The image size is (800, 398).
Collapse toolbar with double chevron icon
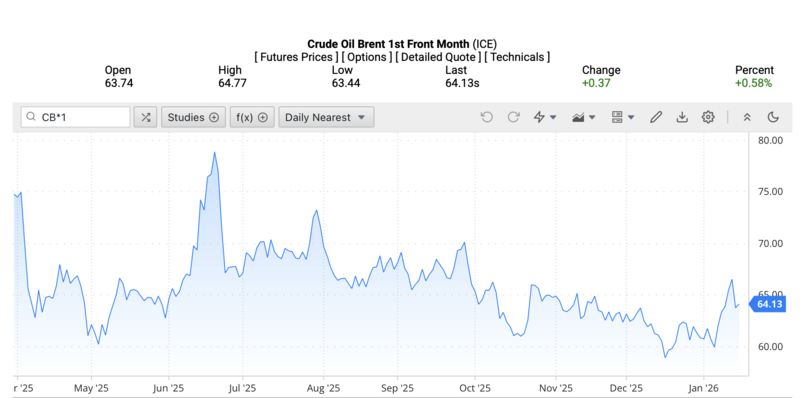(747, 117)
